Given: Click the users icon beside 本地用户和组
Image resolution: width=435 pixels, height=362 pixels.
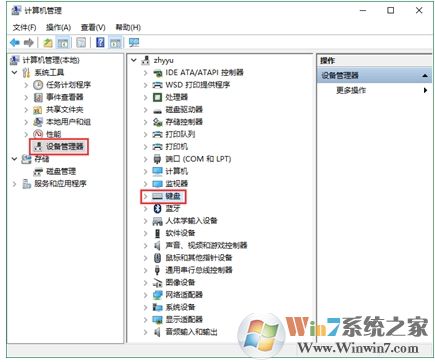Looking at the screenshot, I should point(38,122).
